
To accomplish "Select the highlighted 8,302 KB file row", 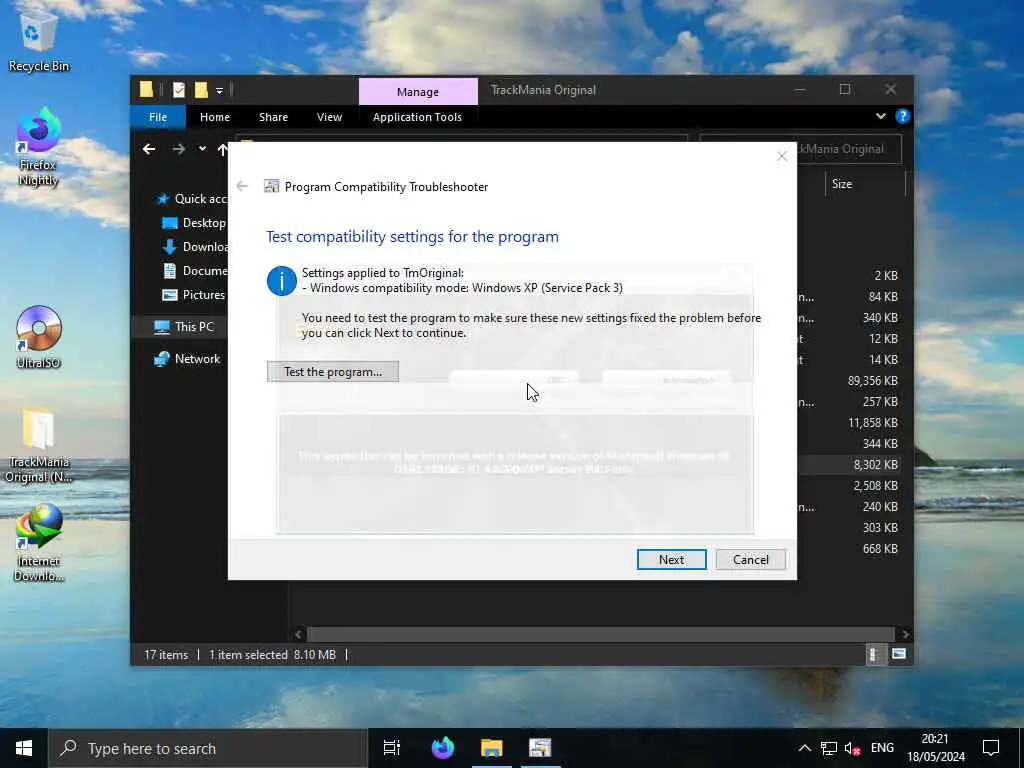I will (x=849, y=464).
